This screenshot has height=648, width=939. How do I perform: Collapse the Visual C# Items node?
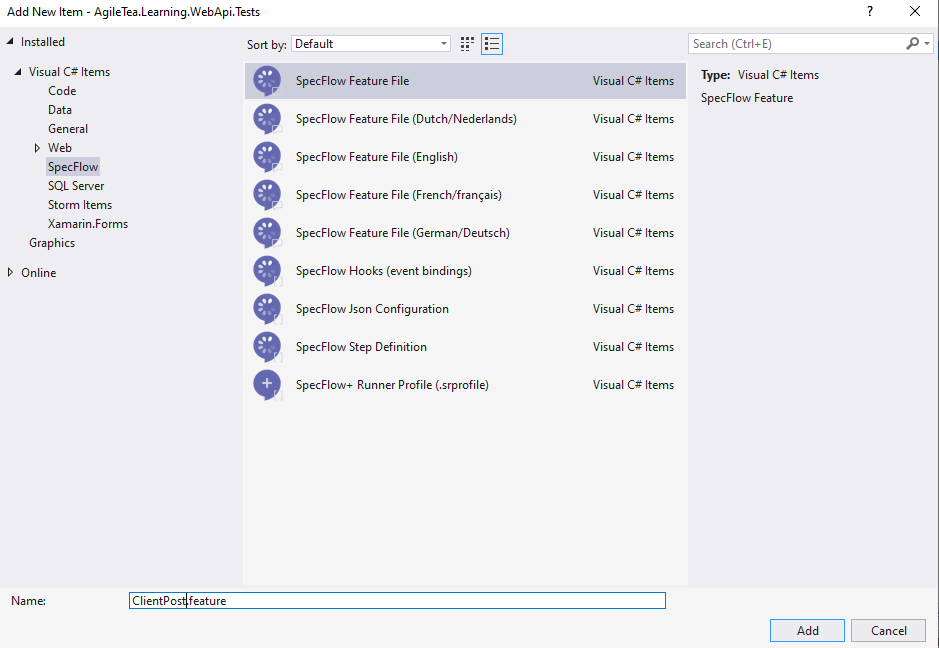tap(18, 72)
